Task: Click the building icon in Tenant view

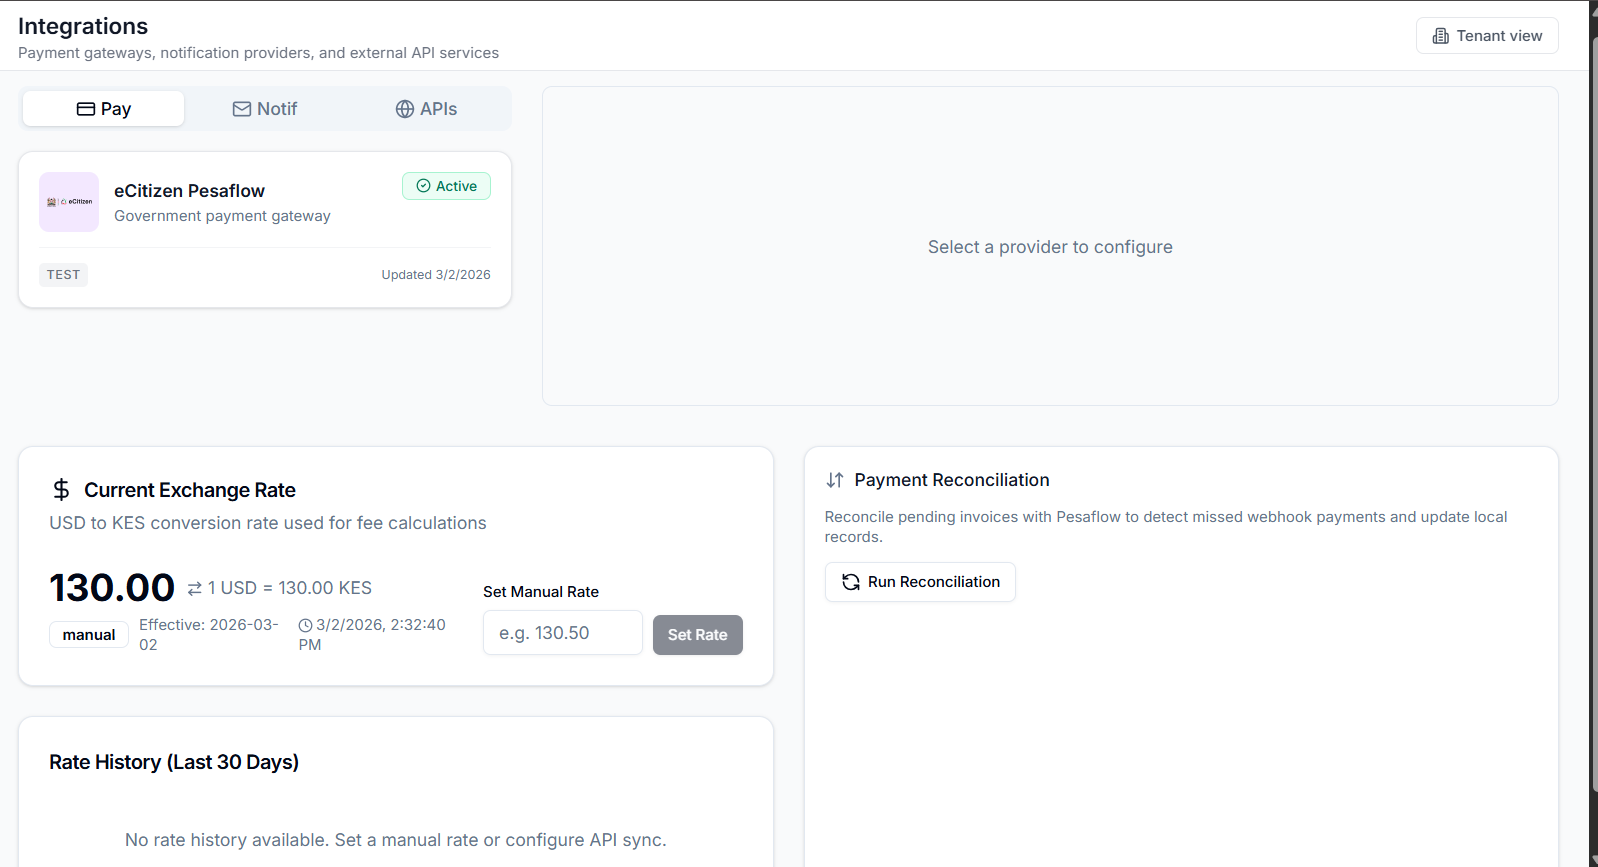Action: (1441, 36)
